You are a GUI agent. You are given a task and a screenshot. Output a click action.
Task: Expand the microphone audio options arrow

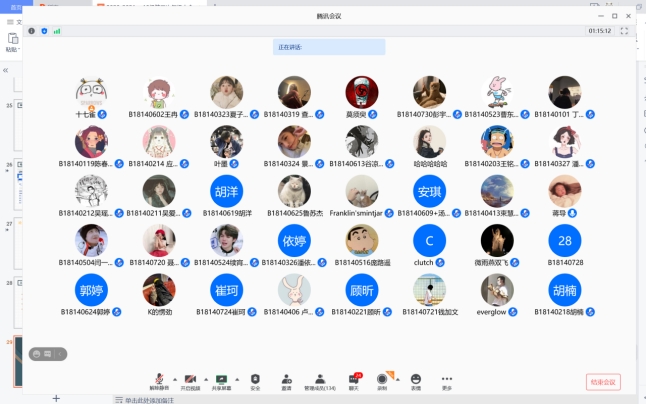[174, 378]
